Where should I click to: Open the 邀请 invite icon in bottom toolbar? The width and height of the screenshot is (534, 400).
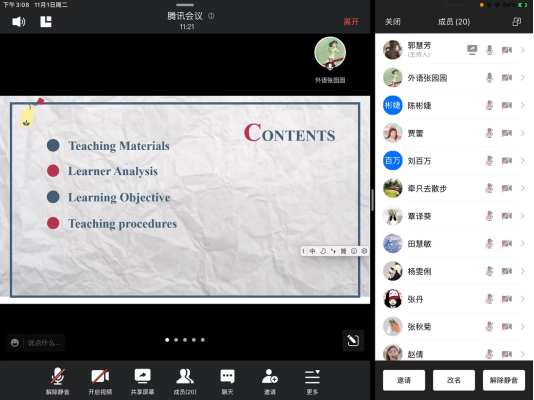coord(270,382)
